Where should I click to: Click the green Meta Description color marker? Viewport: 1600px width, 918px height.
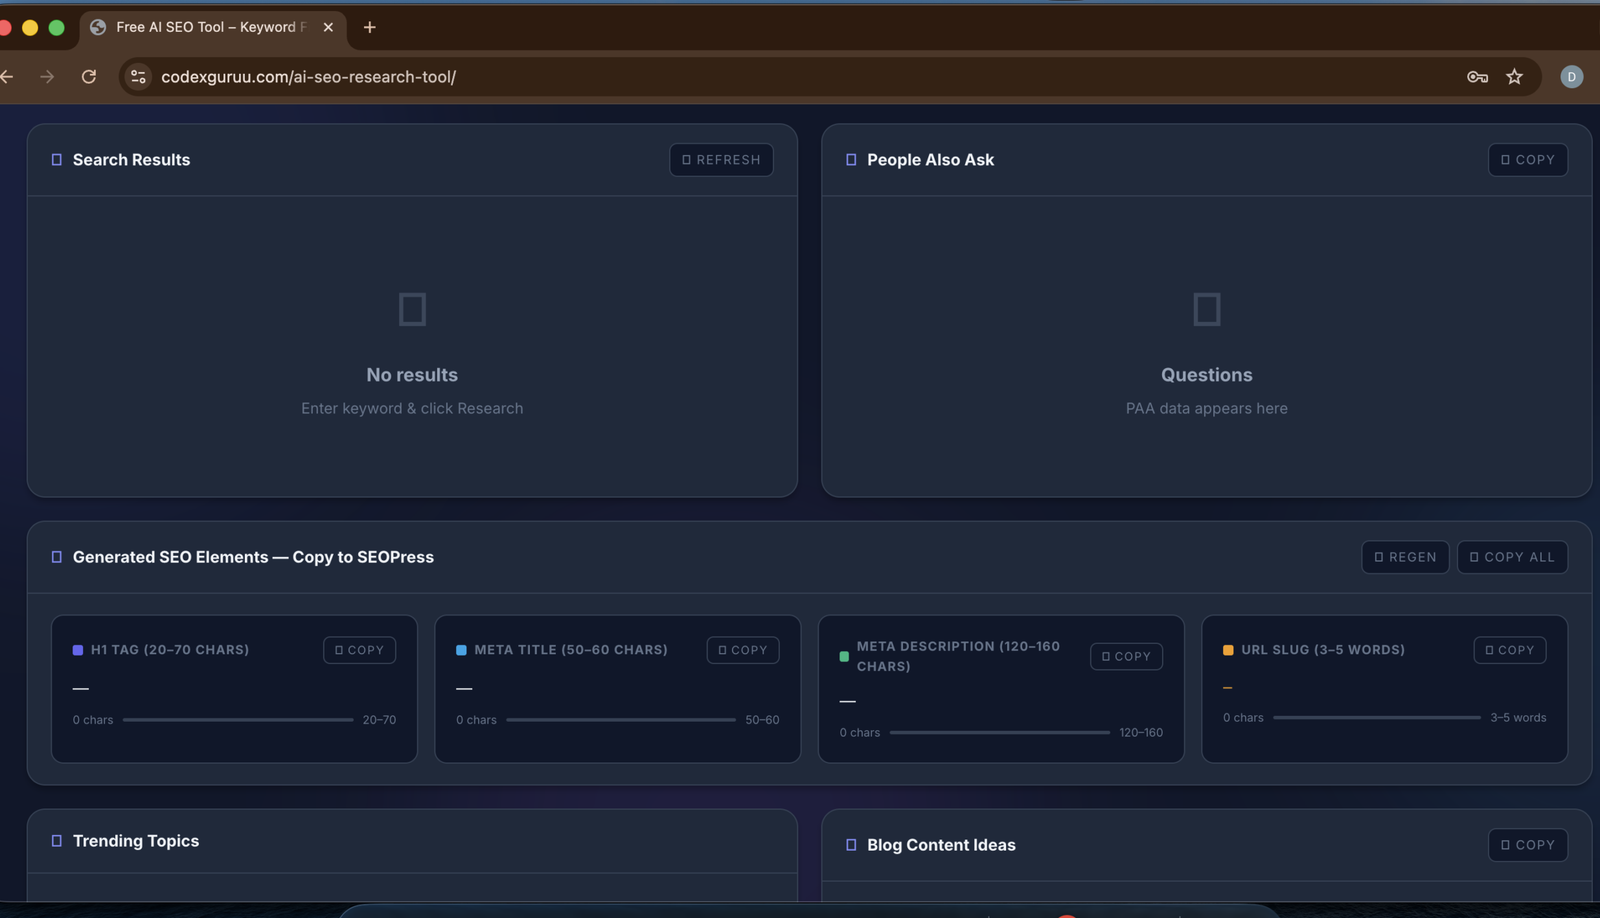point(844,657)
